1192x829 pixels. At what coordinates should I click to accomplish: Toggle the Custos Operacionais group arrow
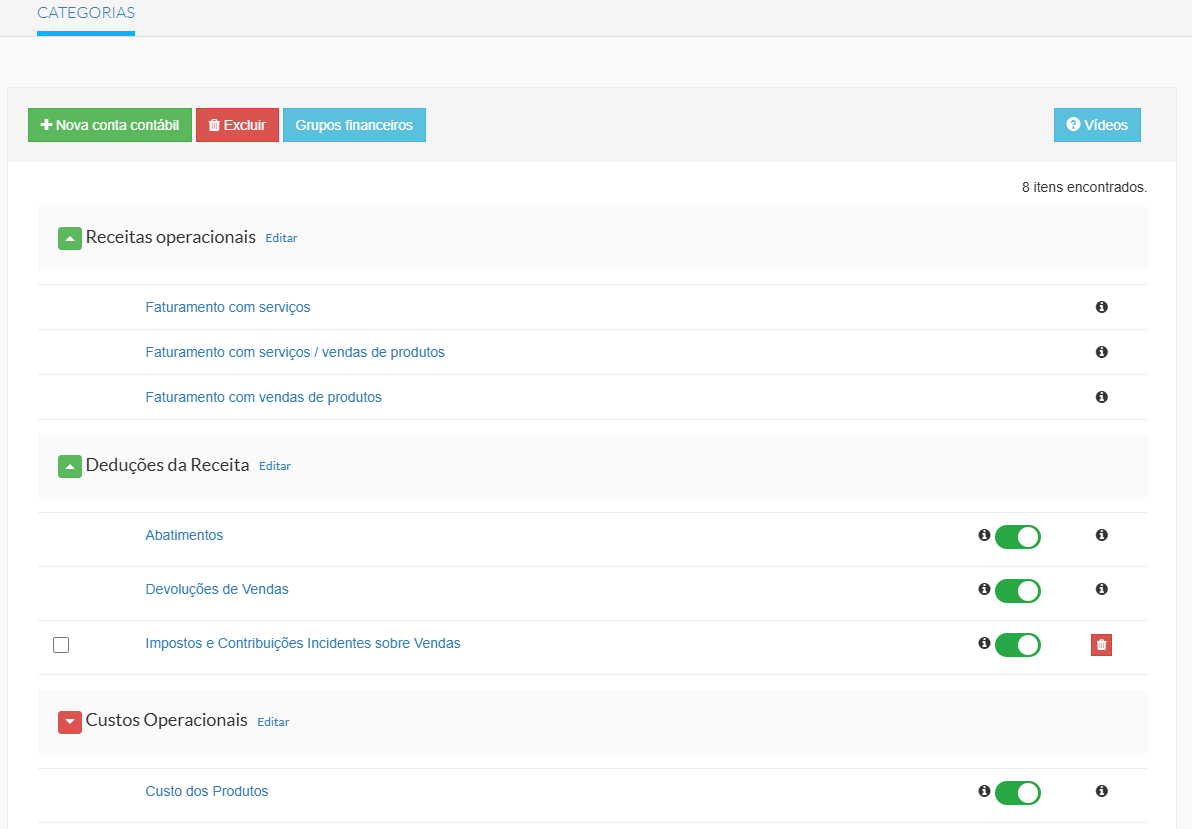[70, 722]
